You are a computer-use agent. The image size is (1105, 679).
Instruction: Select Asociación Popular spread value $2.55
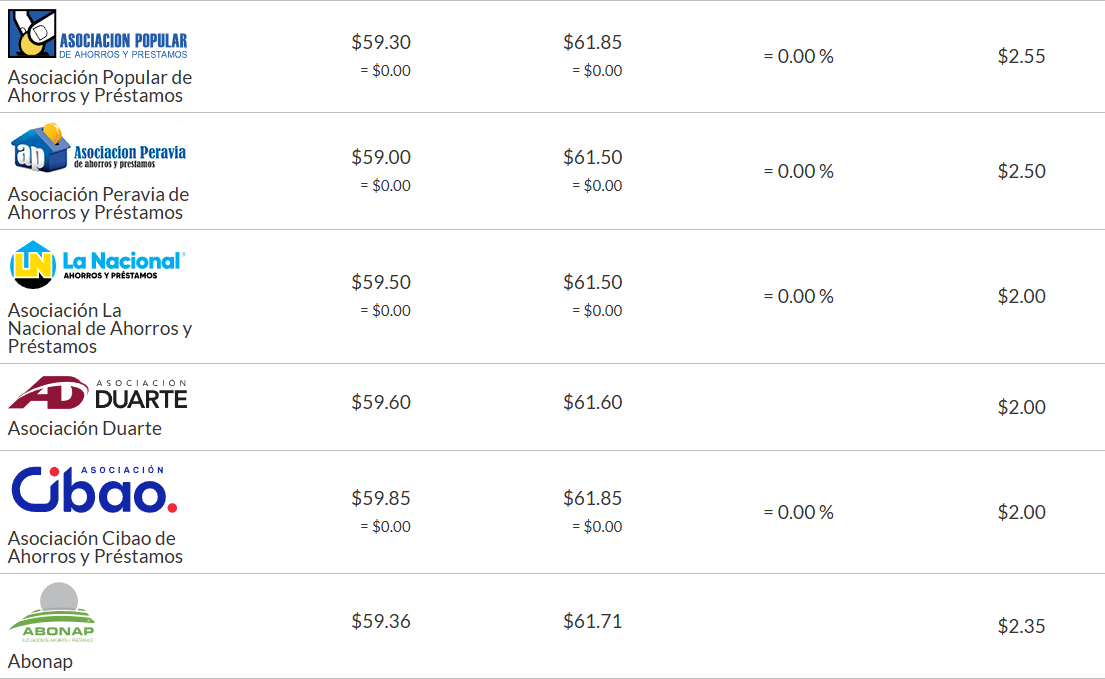[x=1021, y=56]
